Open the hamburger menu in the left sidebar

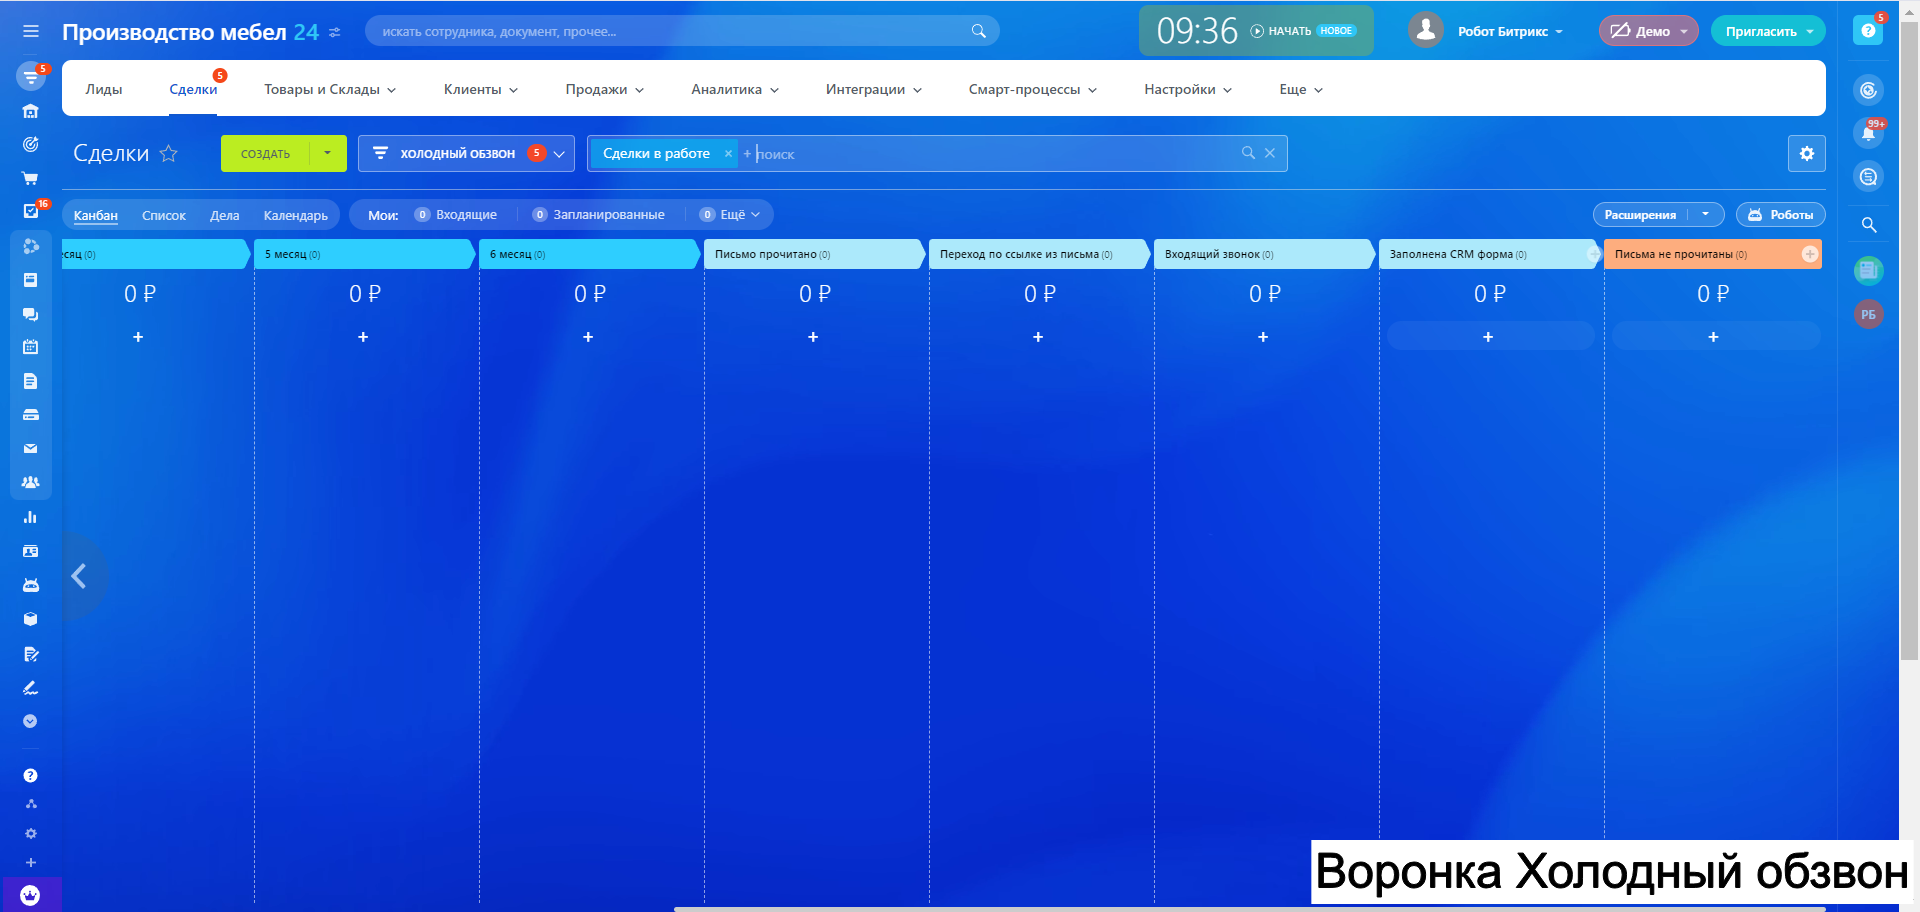[x=31, y=31]
